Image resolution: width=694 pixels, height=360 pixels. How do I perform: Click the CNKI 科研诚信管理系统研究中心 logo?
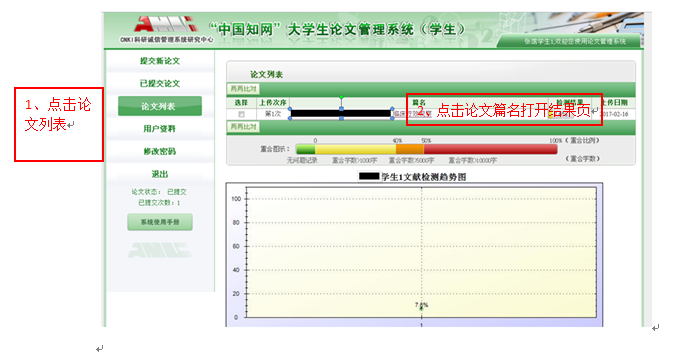coord(166,30)
